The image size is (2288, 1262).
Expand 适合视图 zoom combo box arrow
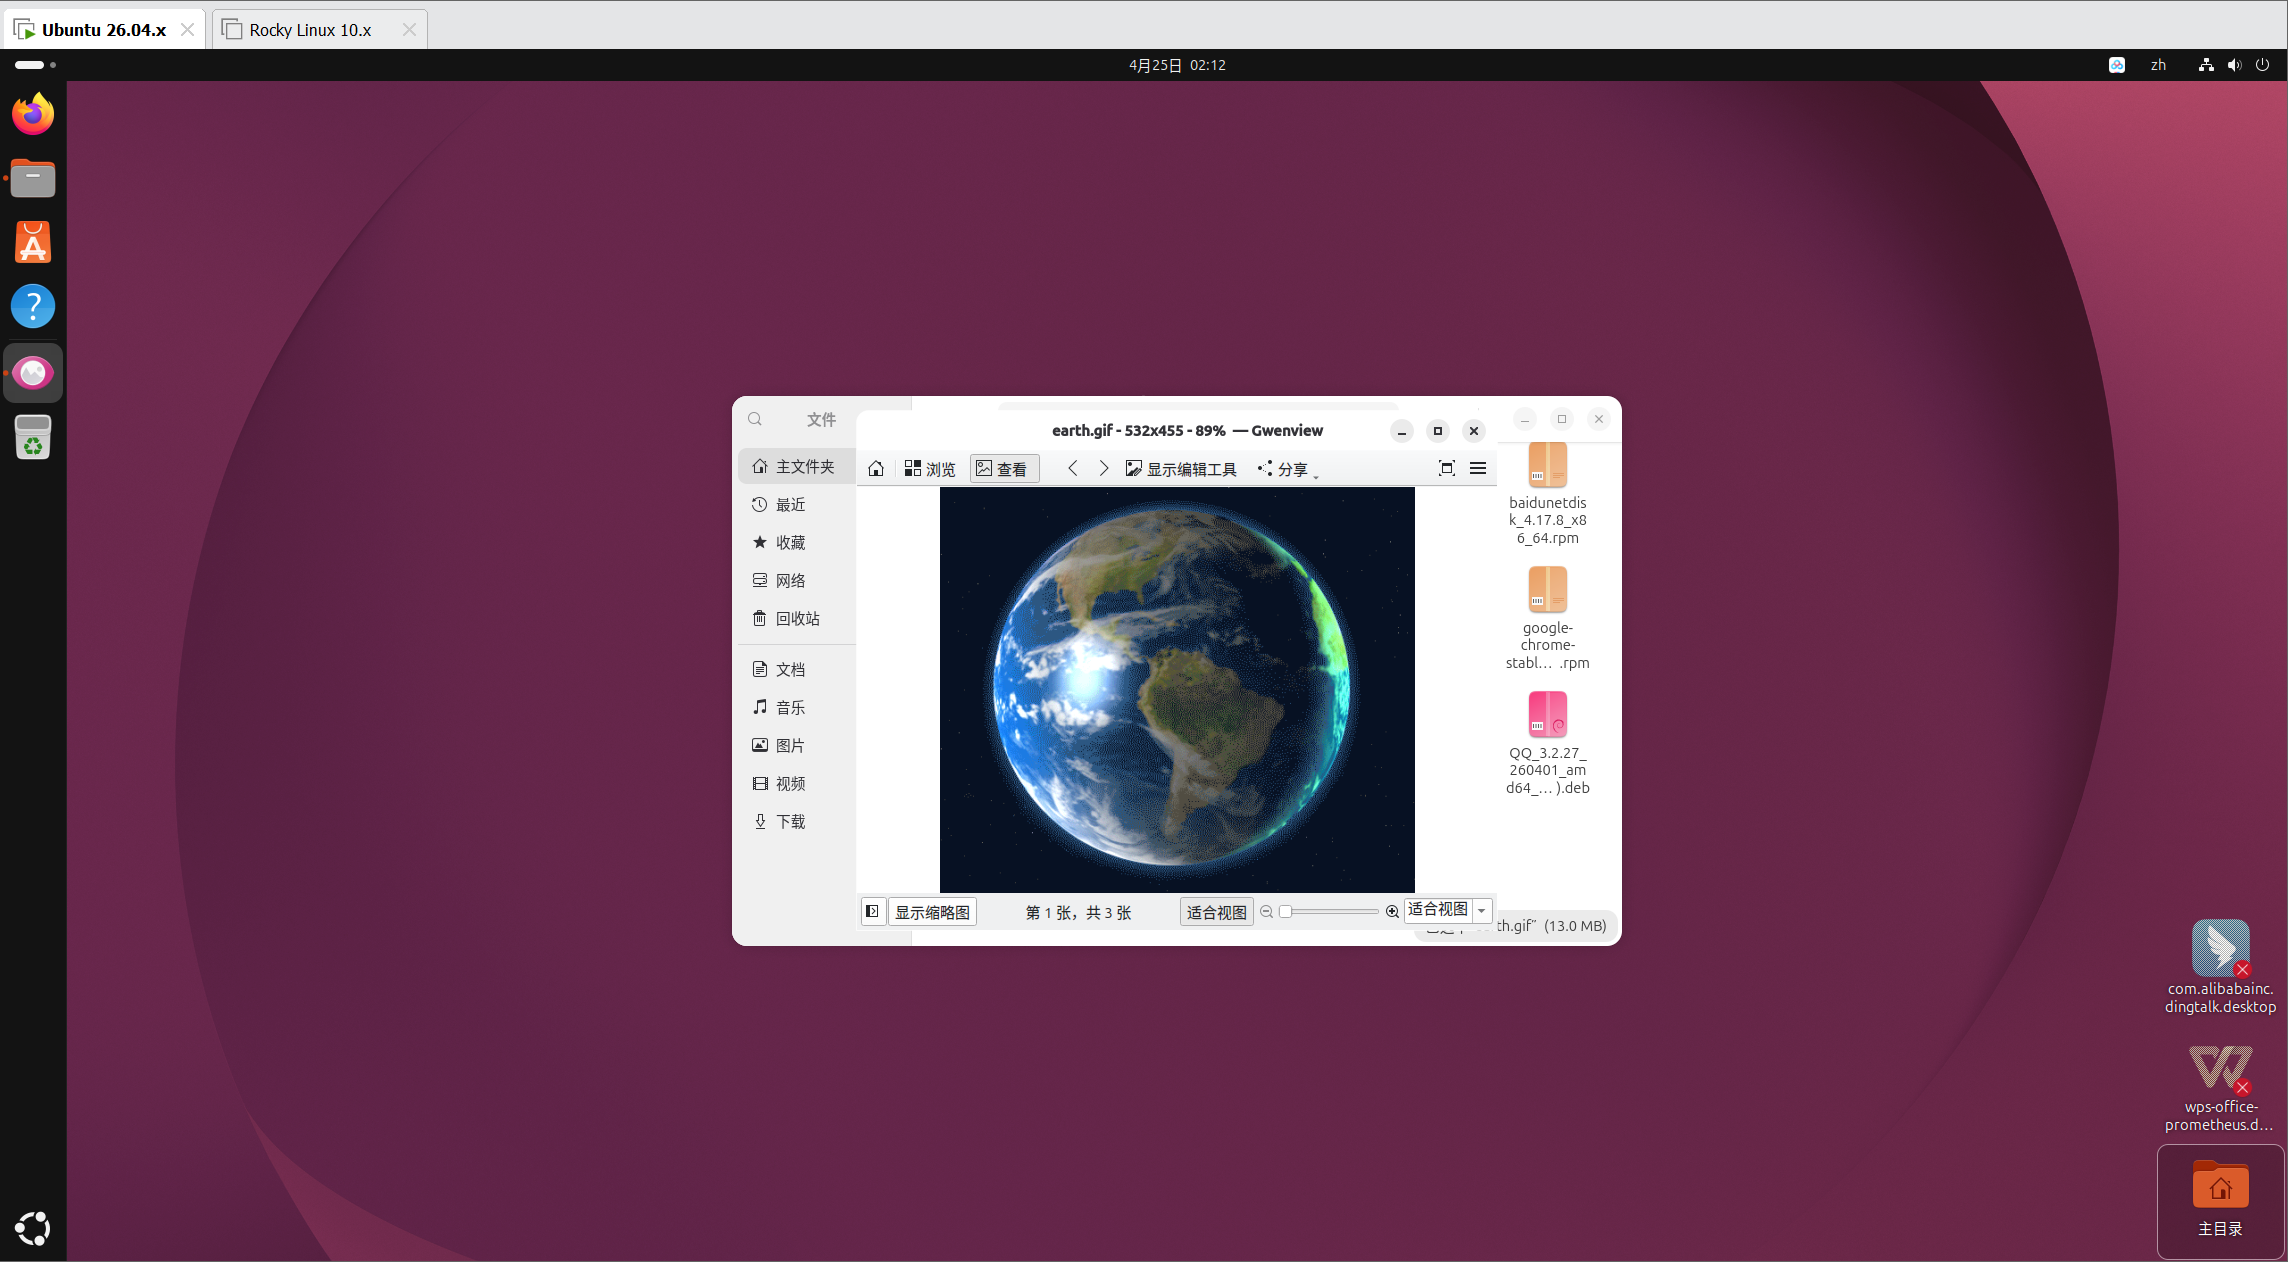coord(1482,911)
